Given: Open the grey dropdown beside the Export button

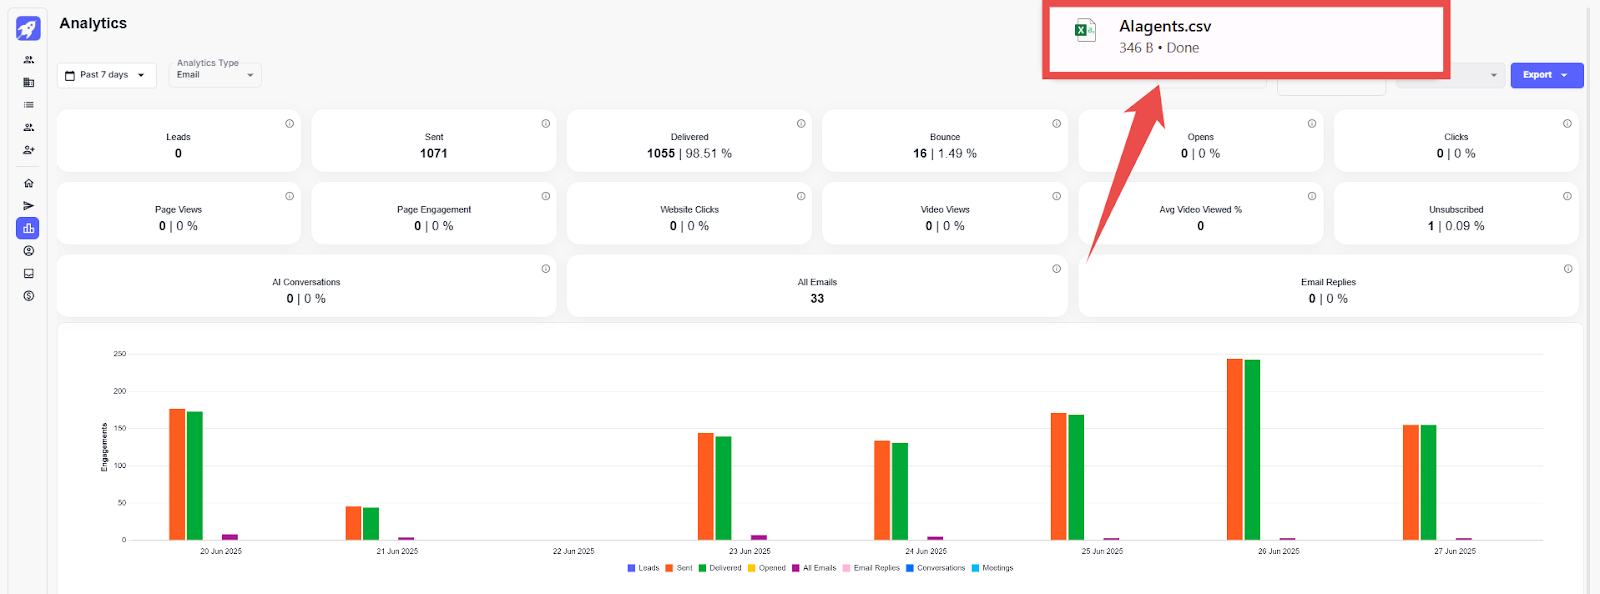Looking at the screenshot, I should pos(1450,75).
